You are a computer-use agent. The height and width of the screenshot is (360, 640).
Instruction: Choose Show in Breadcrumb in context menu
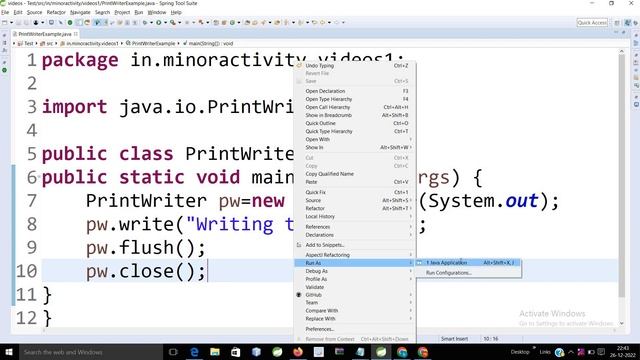[355, 115]
